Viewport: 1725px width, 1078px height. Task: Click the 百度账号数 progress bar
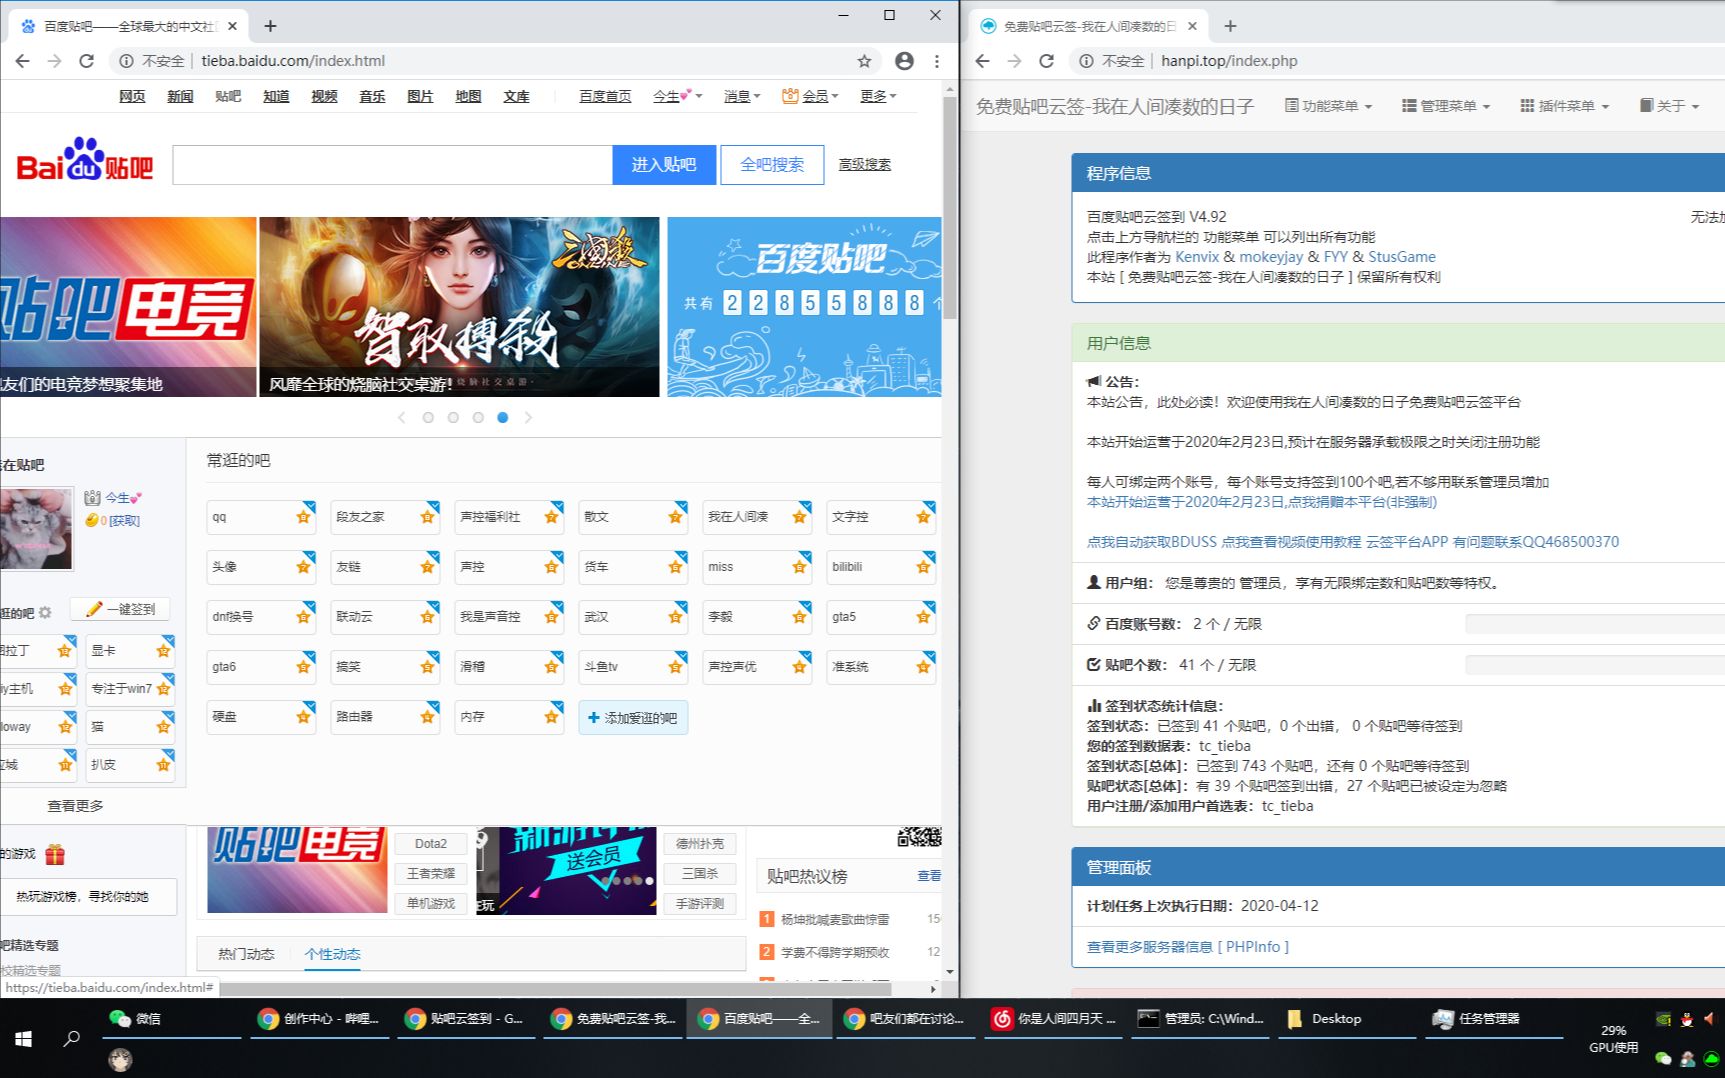[1595, 624]
